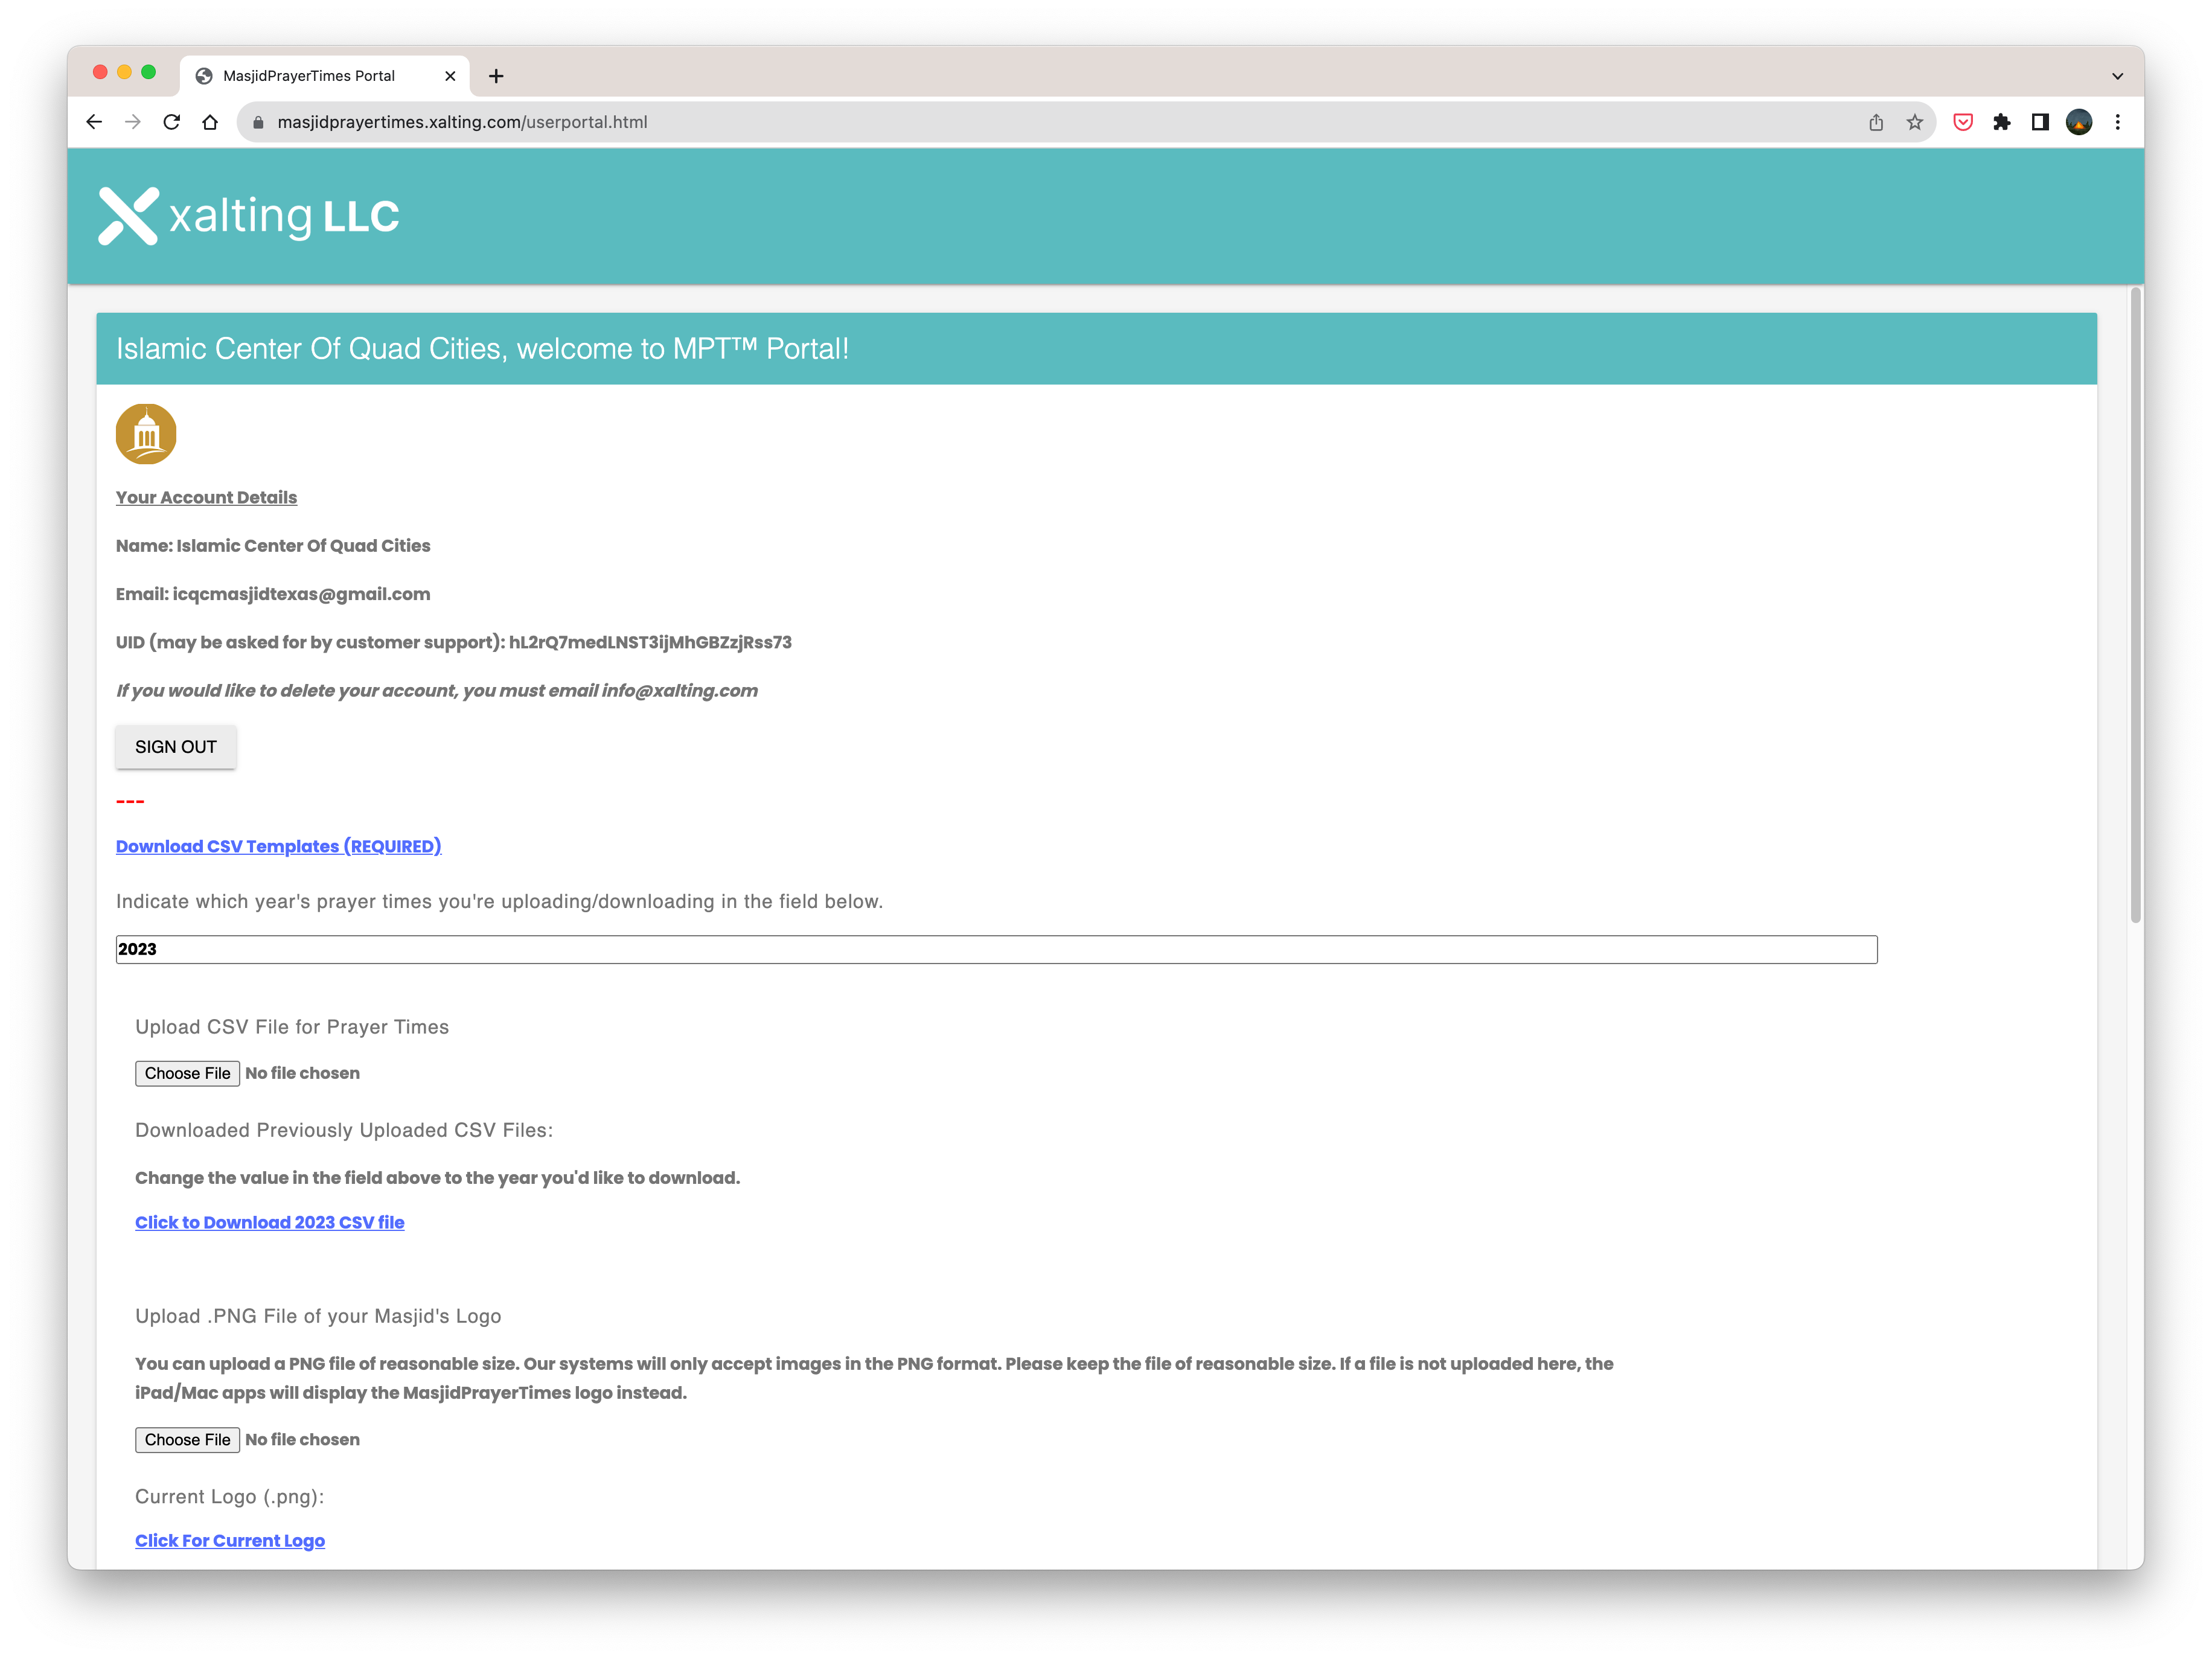Expand tab search chevron

click(2117, 76)
